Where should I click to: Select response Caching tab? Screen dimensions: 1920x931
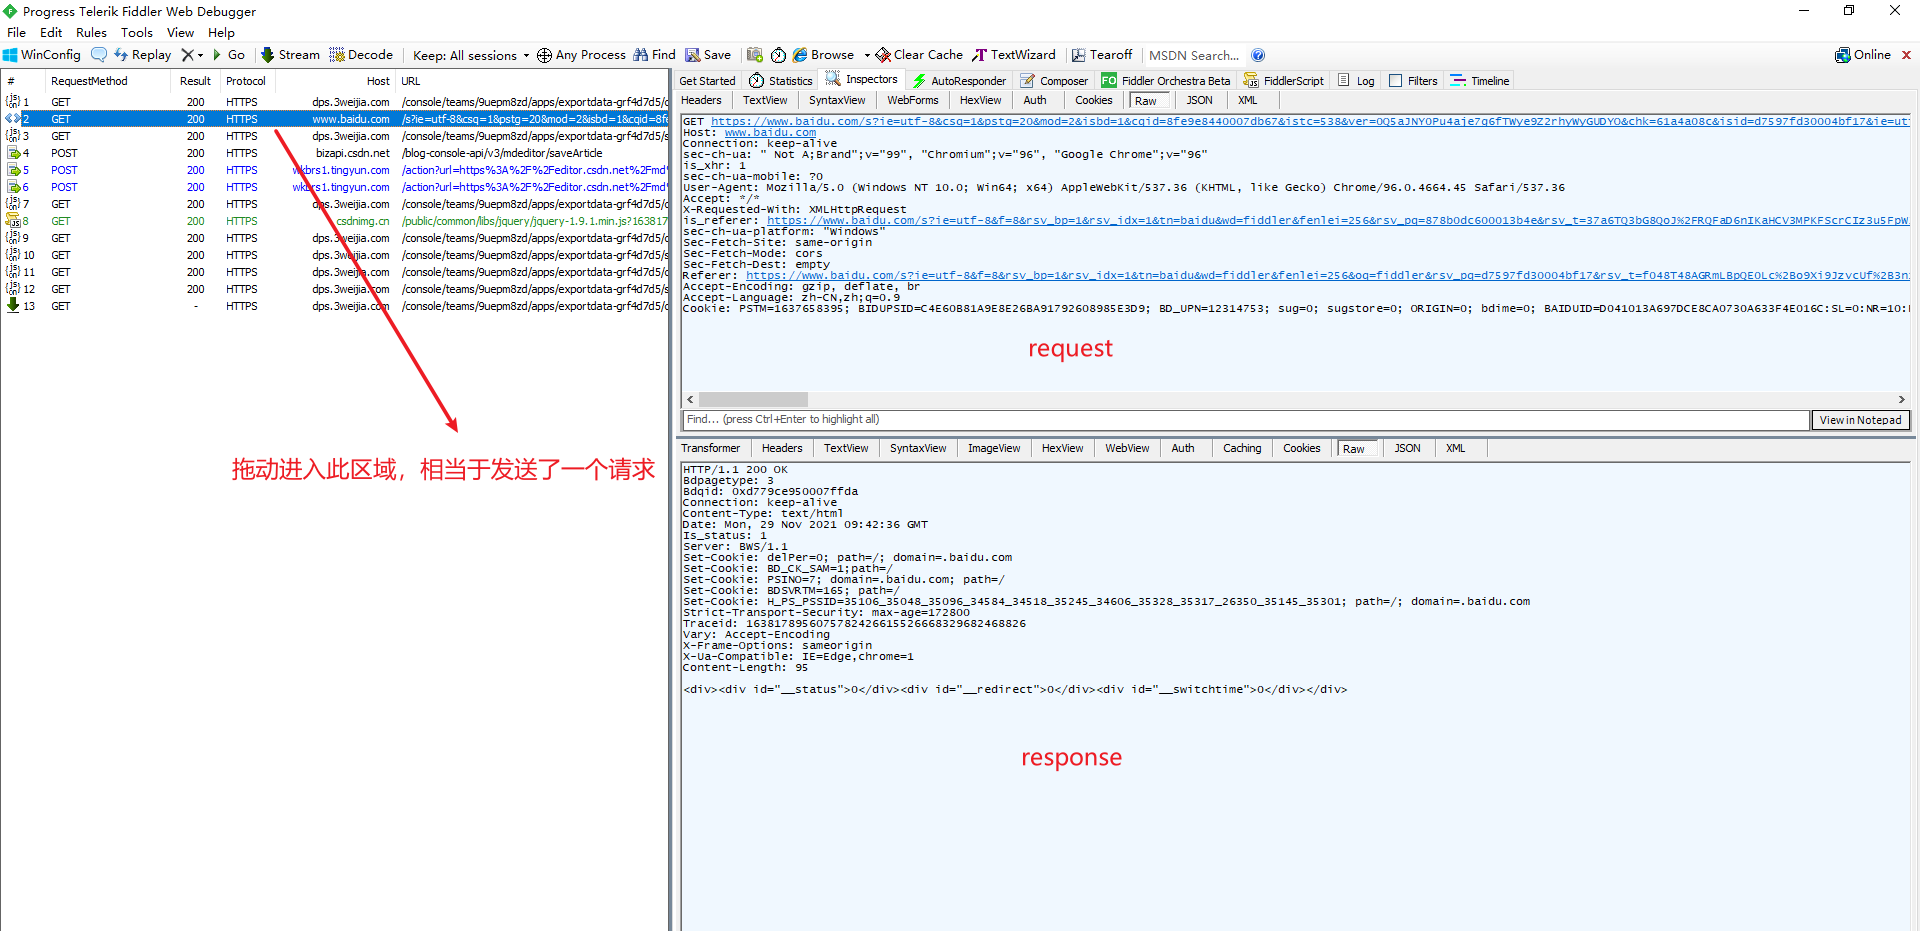[x=1242, y=448]
